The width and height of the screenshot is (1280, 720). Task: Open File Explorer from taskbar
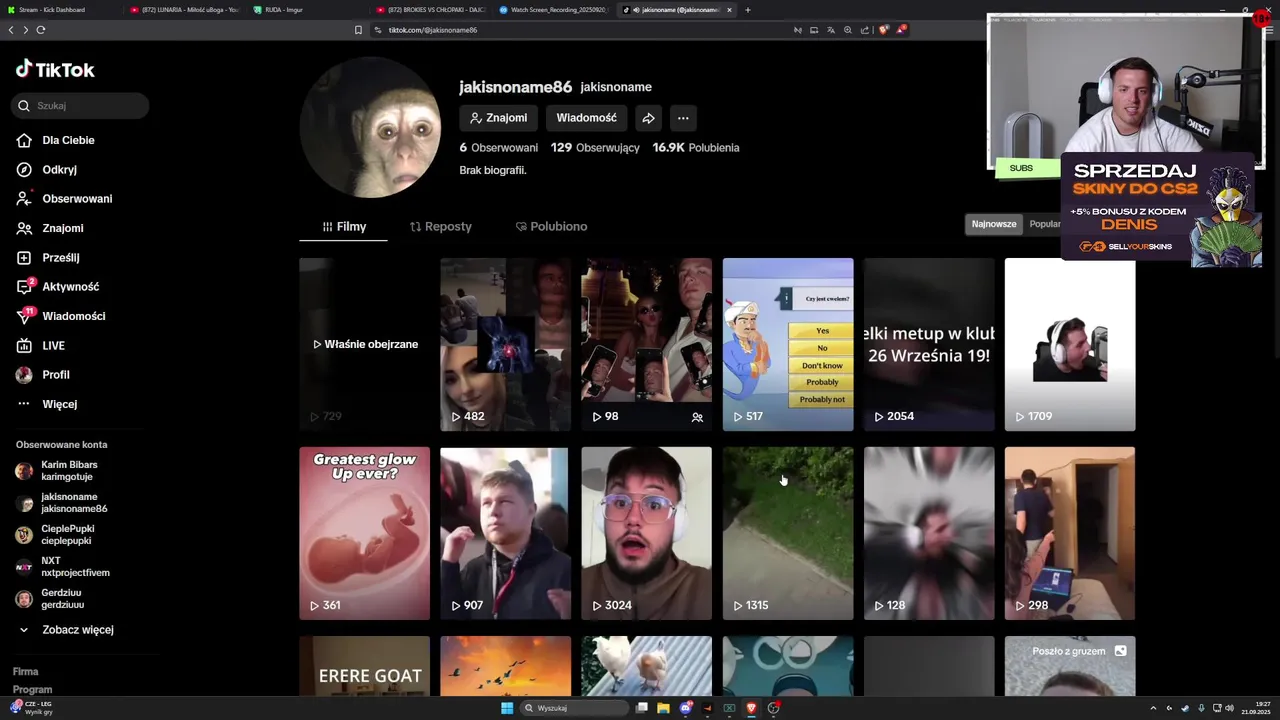(x=664, y=708)
